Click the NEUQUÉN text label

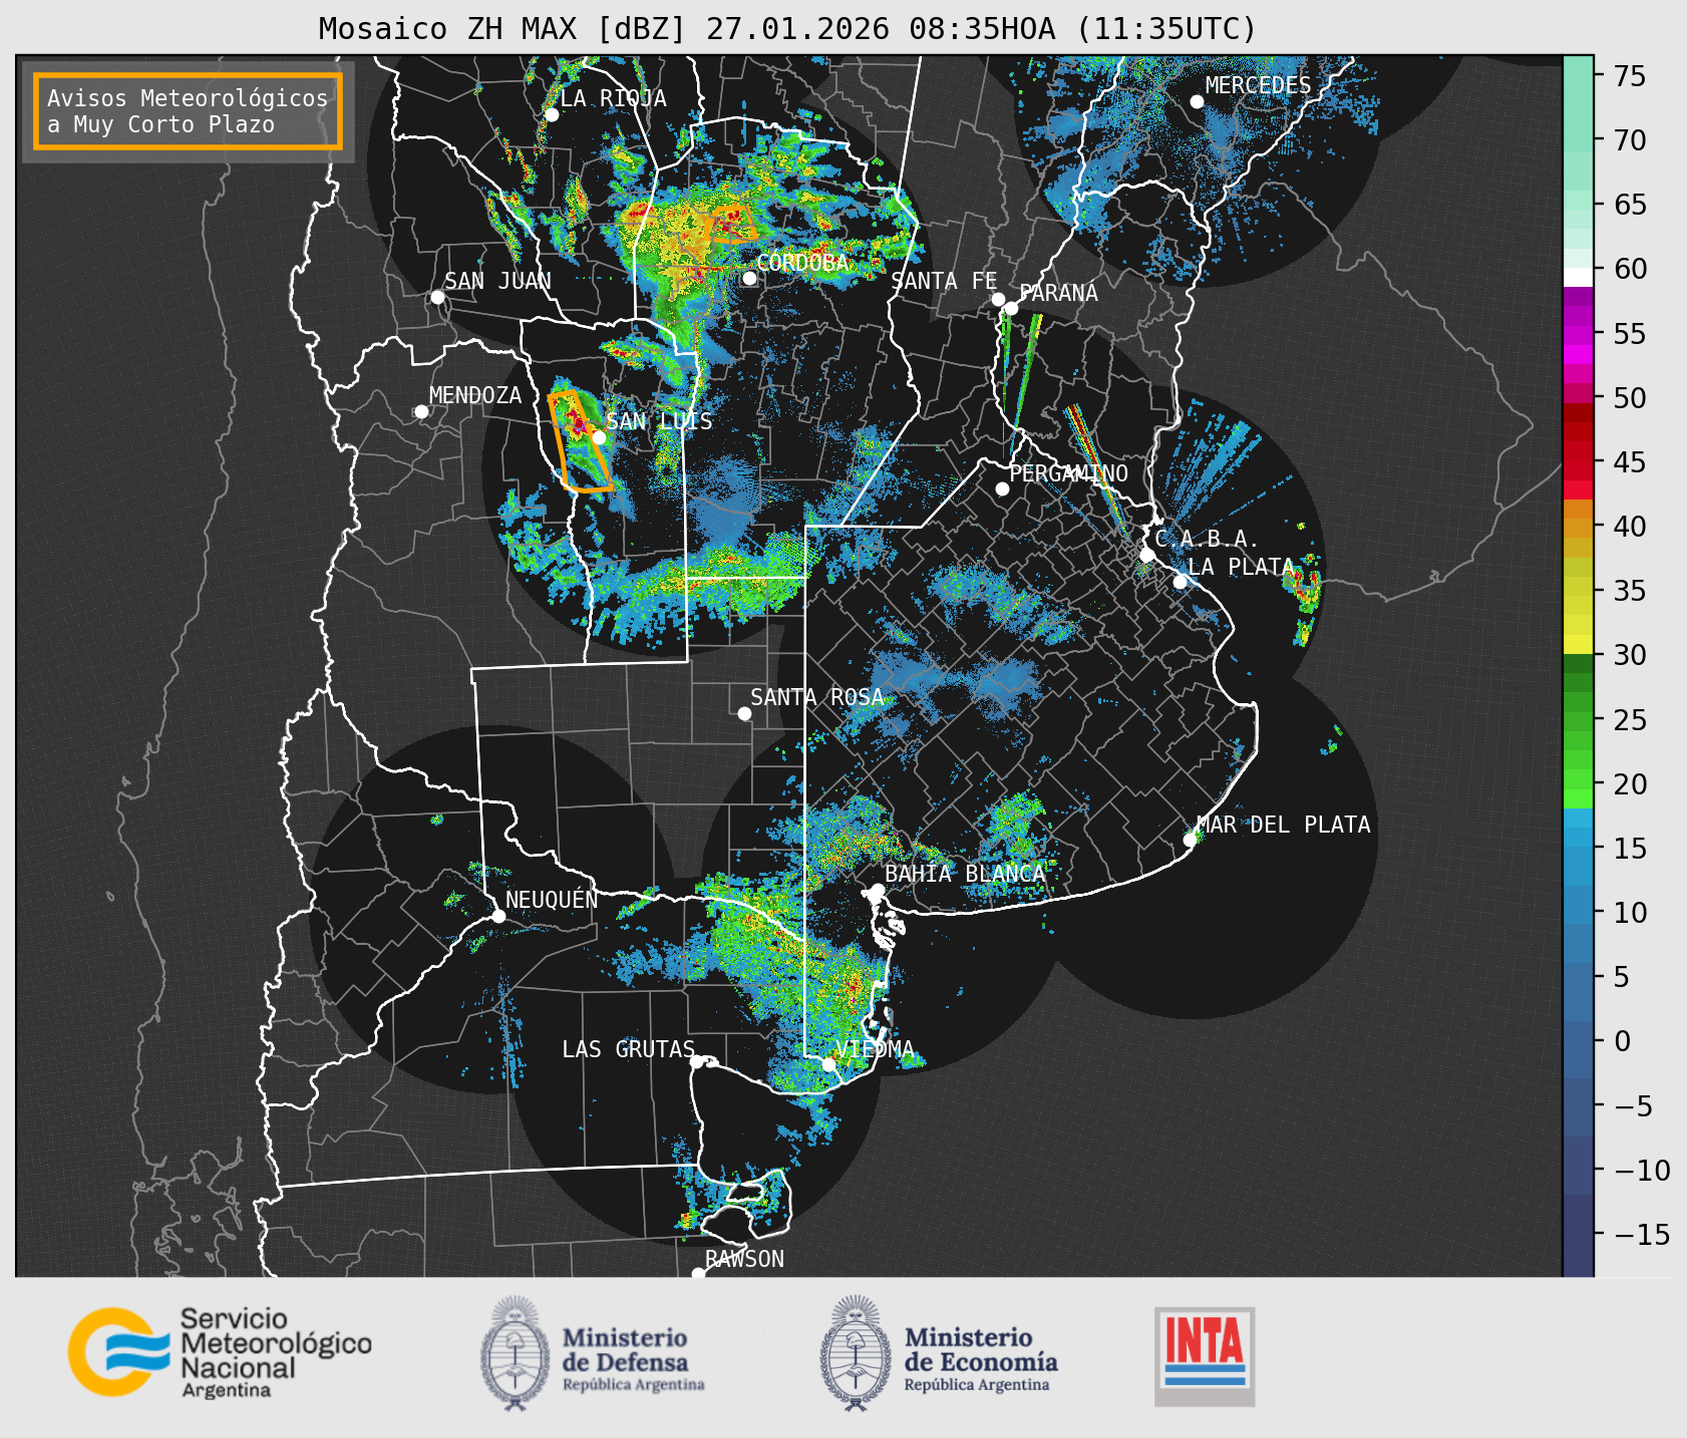[552, 899]
